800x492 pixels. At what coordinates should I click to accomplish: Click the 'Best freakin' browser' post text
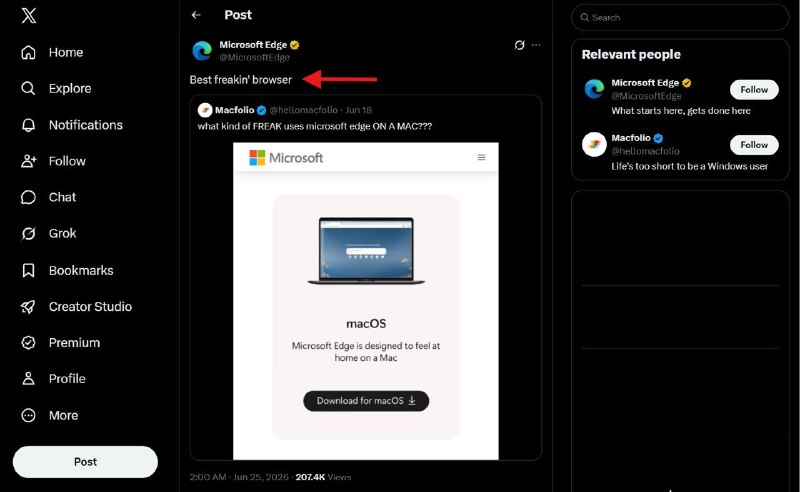pos(240,80)
